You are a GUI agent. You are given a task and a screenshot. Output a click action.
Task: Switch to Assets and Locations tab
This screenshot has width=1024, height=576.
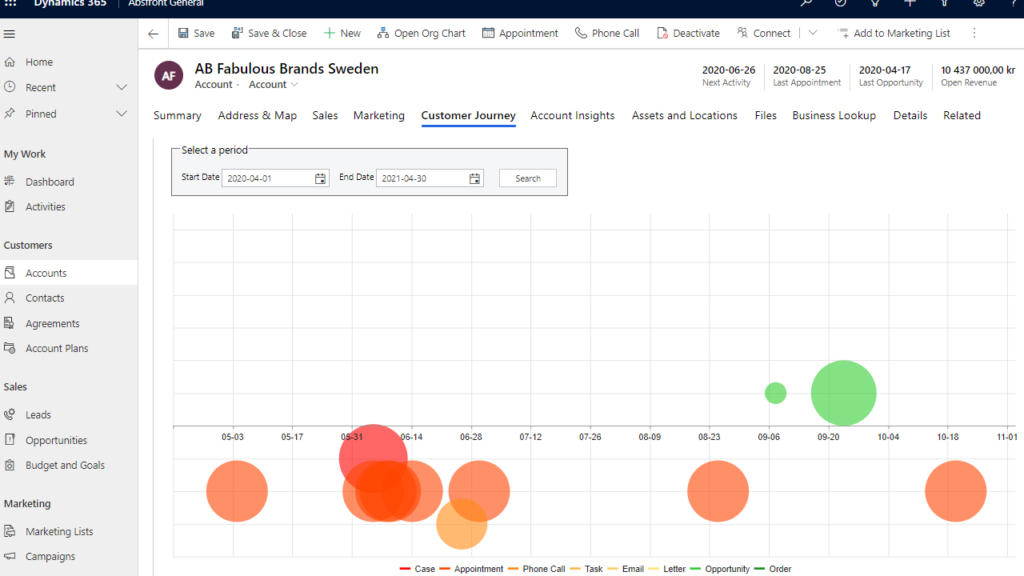tap(684, 116)
